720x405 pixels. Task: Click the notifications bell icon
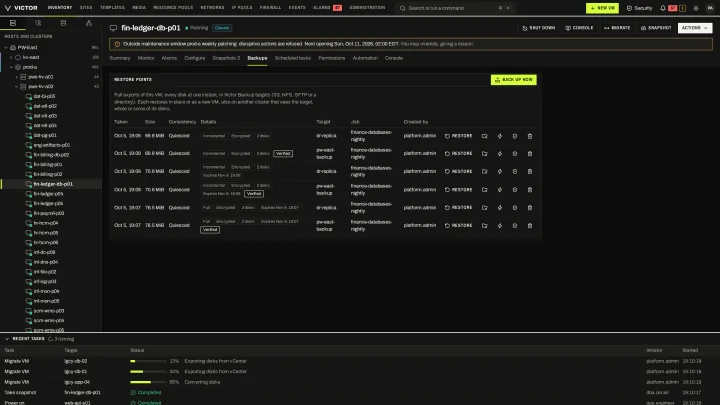[x=663, y=8]
